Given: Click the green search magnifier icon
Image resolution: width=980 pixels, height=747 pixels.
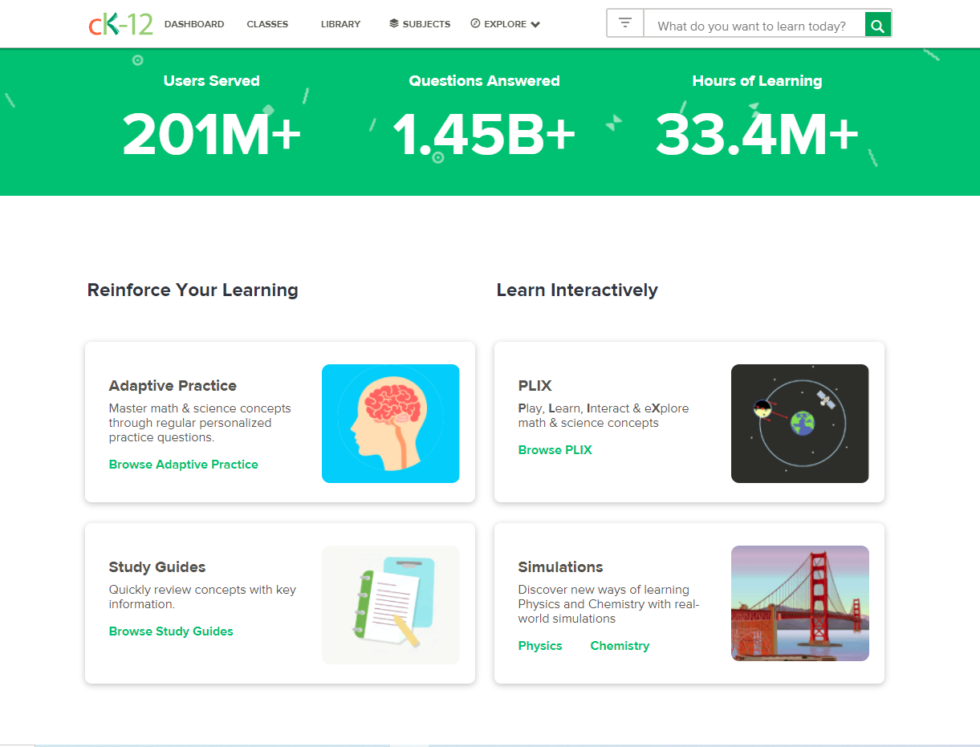Looking at the screenshot, I should click(x=877, y=23).
